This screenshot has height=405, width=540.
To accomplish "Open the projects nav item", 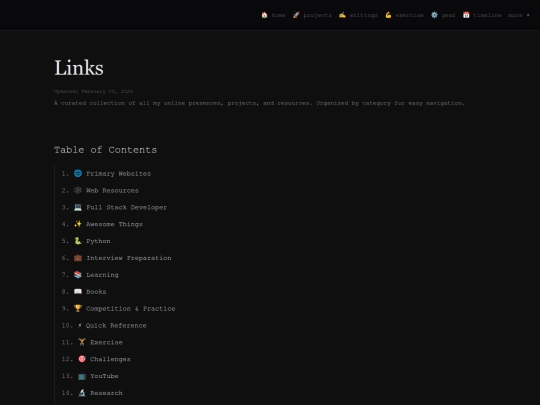I will [x=312, y=15].
